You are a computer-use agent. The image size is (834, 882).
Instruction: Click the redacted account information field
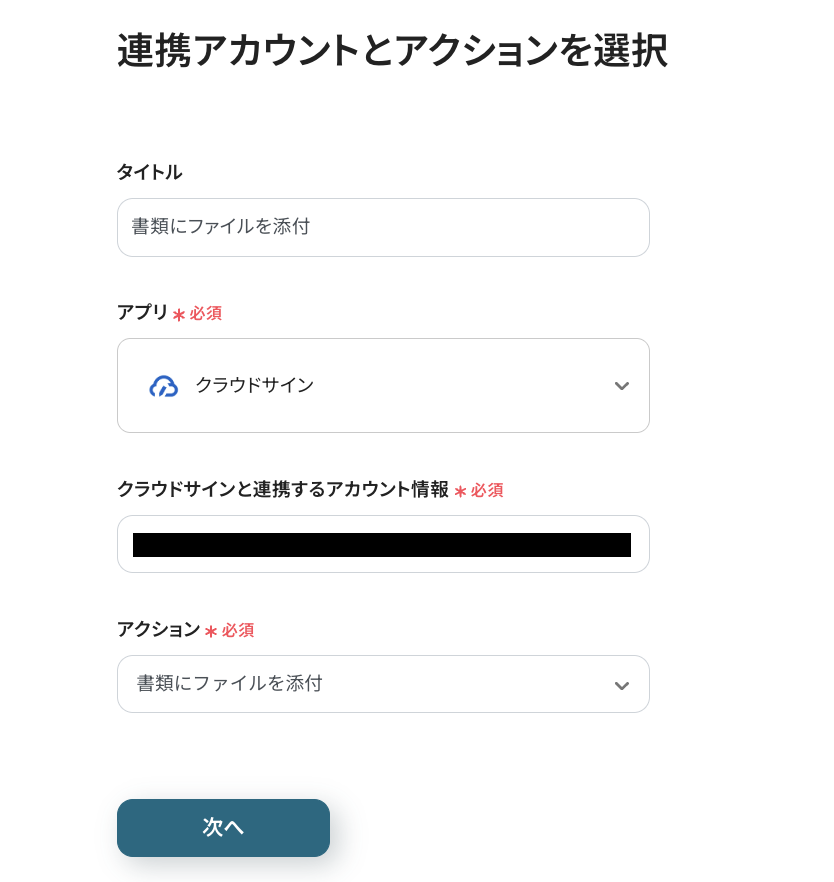(382, 544)
